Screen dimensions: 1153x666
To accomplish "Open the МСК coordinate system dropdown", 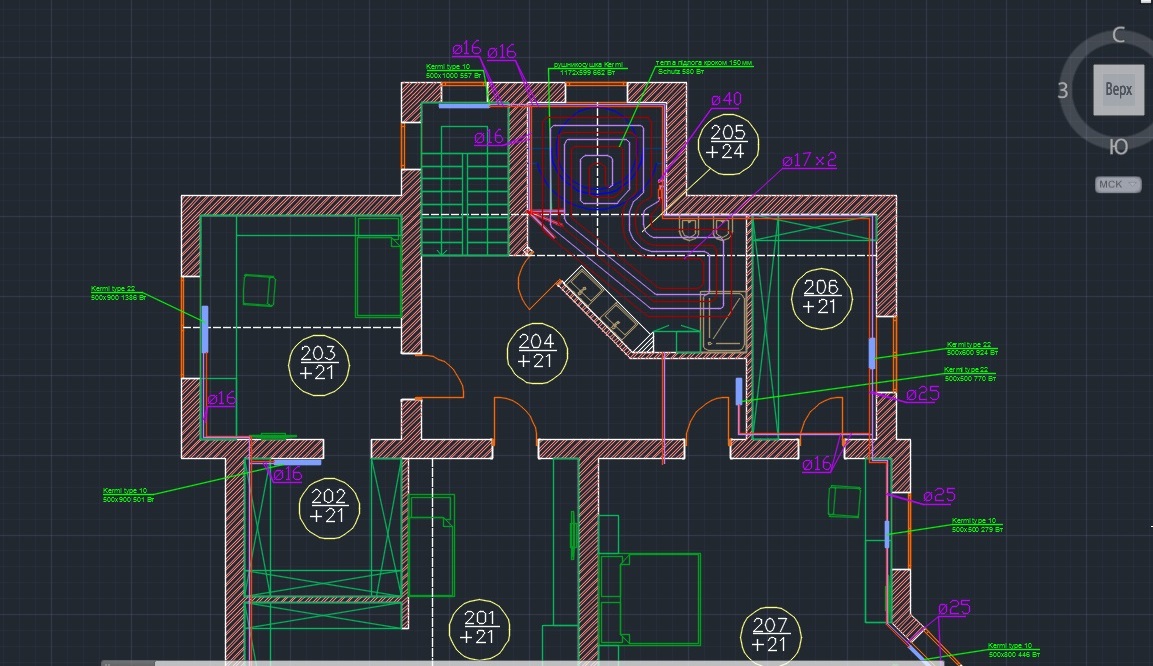I will coord(1117,185).
